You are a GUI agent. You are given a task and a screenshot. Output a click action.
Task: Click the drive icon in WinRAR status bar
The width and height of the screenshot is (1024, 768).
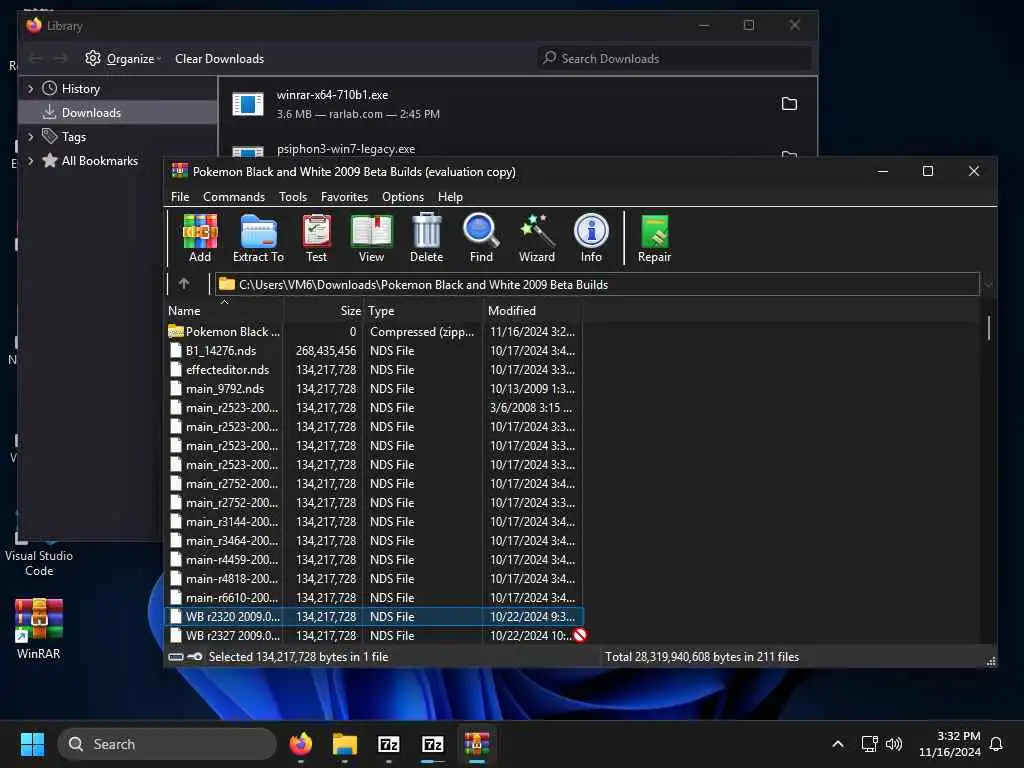[x=176, y=657]
